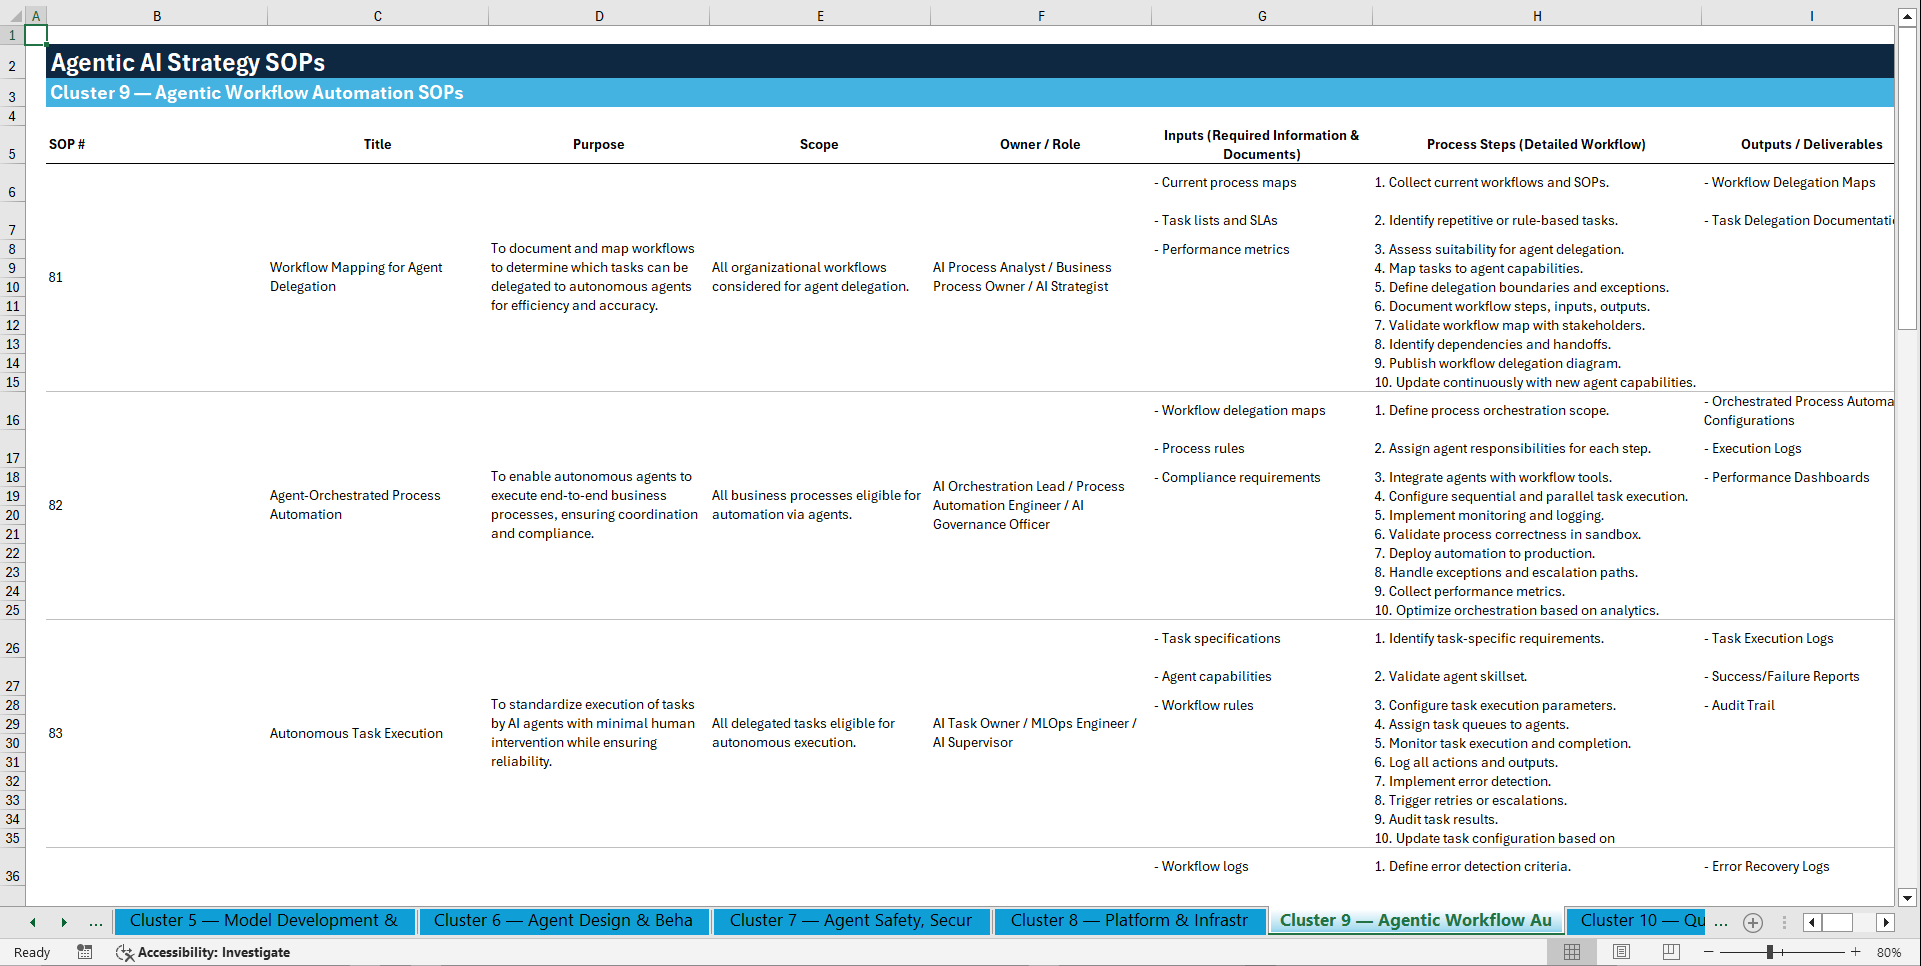Viewport: 1921px width, 966px height.
Task: Open Page Break Preview view
Action: (x=1669, y=952)
